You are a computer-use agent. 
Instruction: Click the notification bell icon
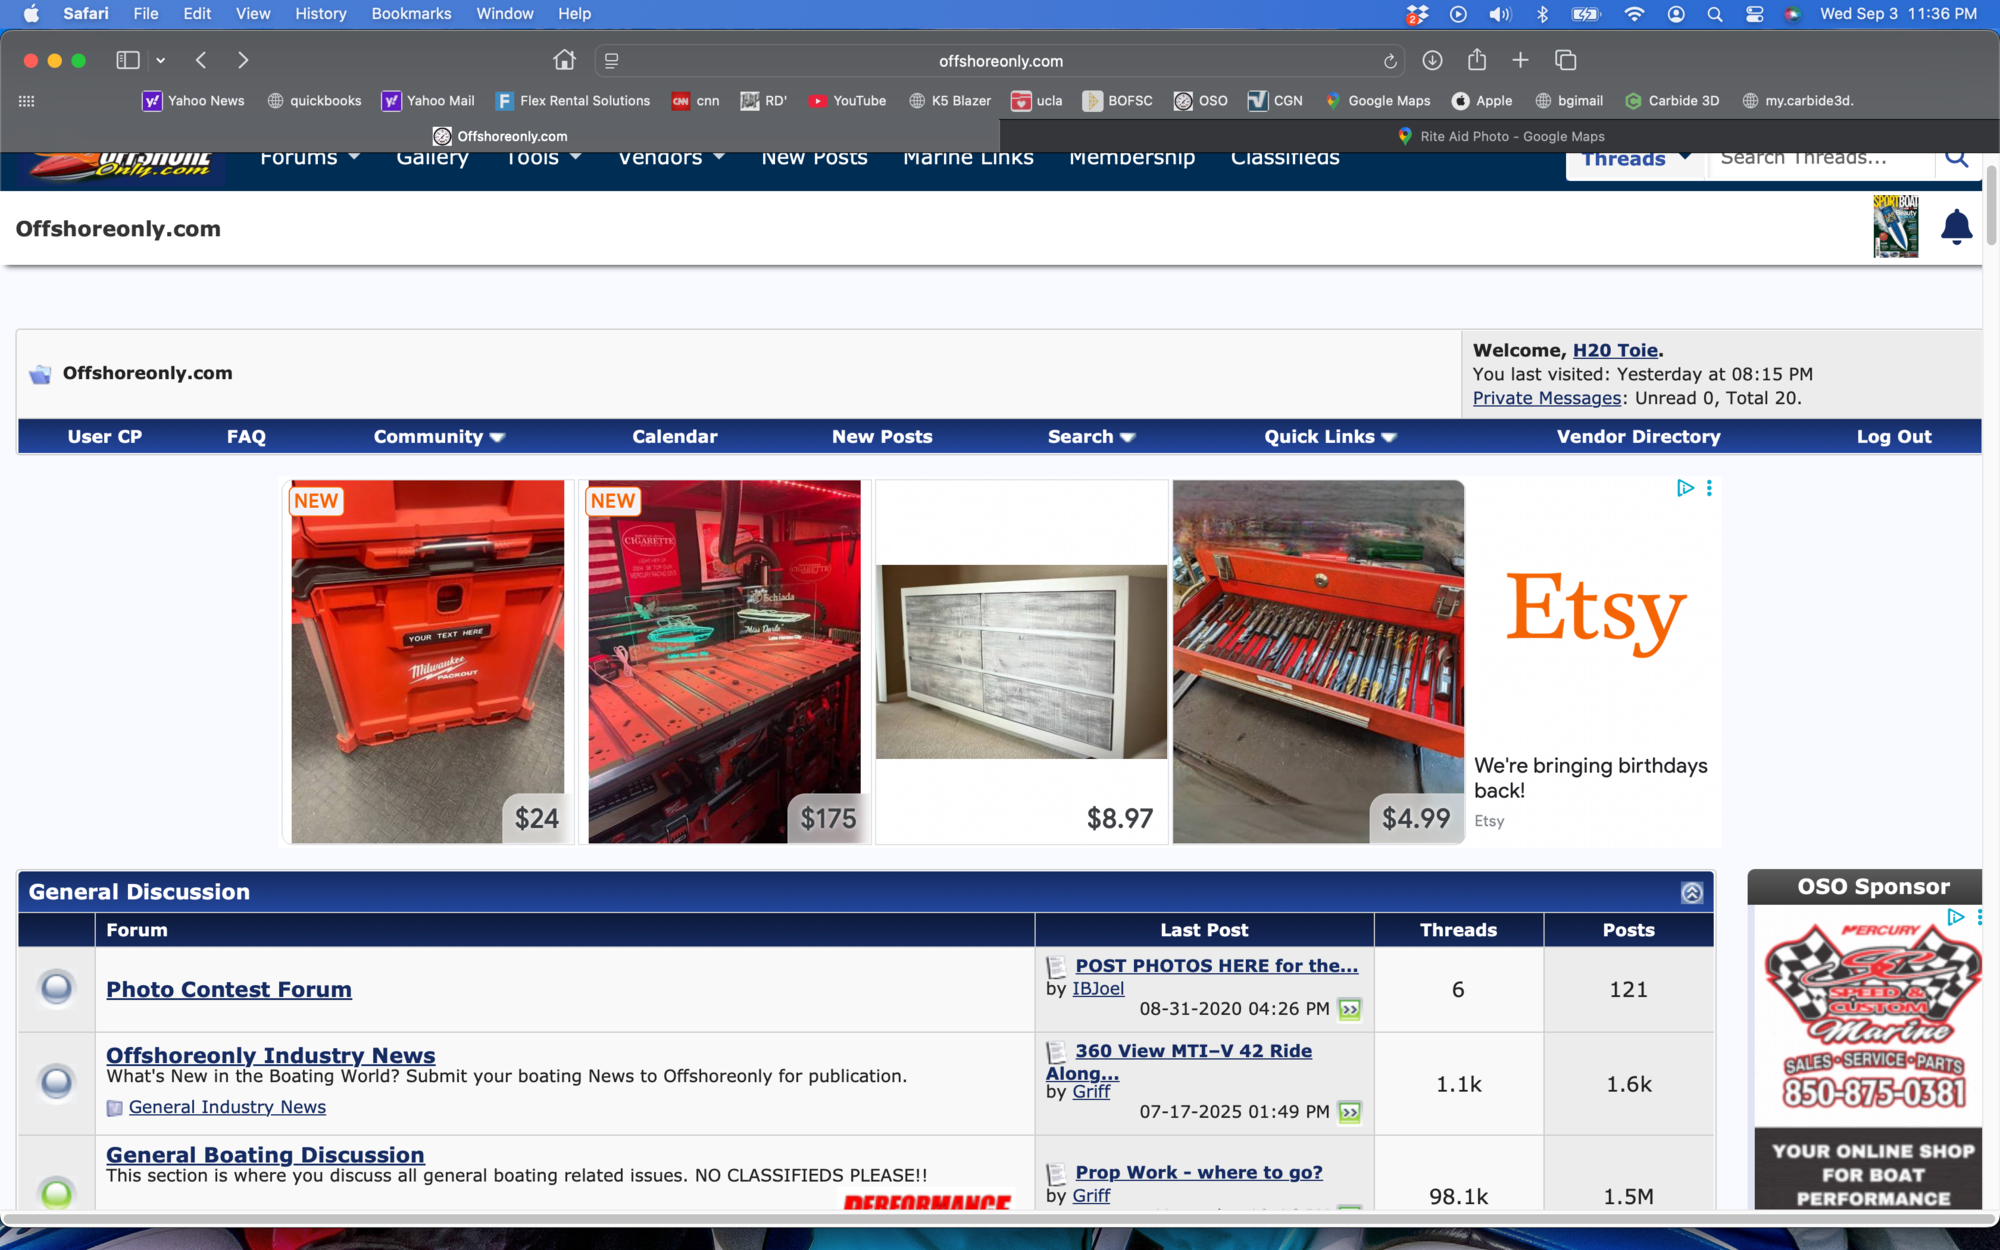tap(1955, 228)
